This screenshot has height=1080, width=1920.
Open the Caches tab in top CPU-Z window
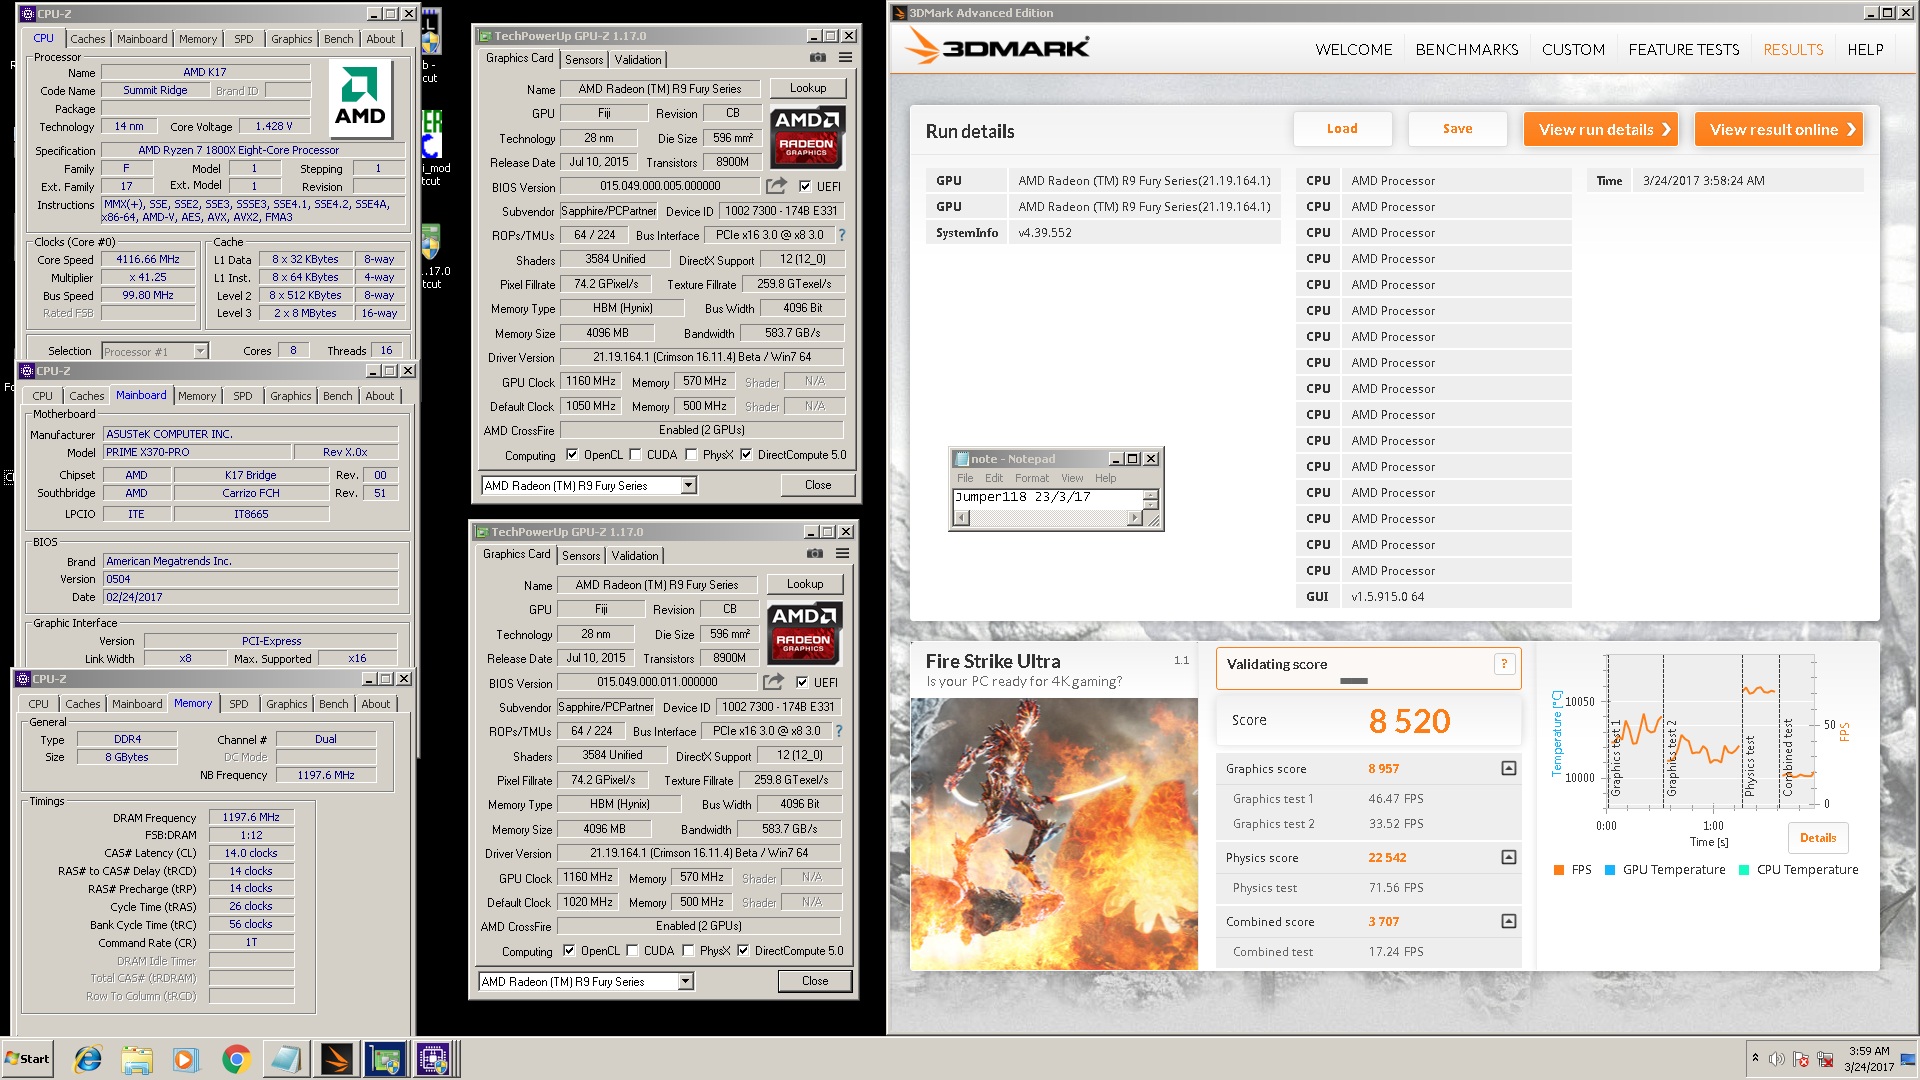click(87, 39)
